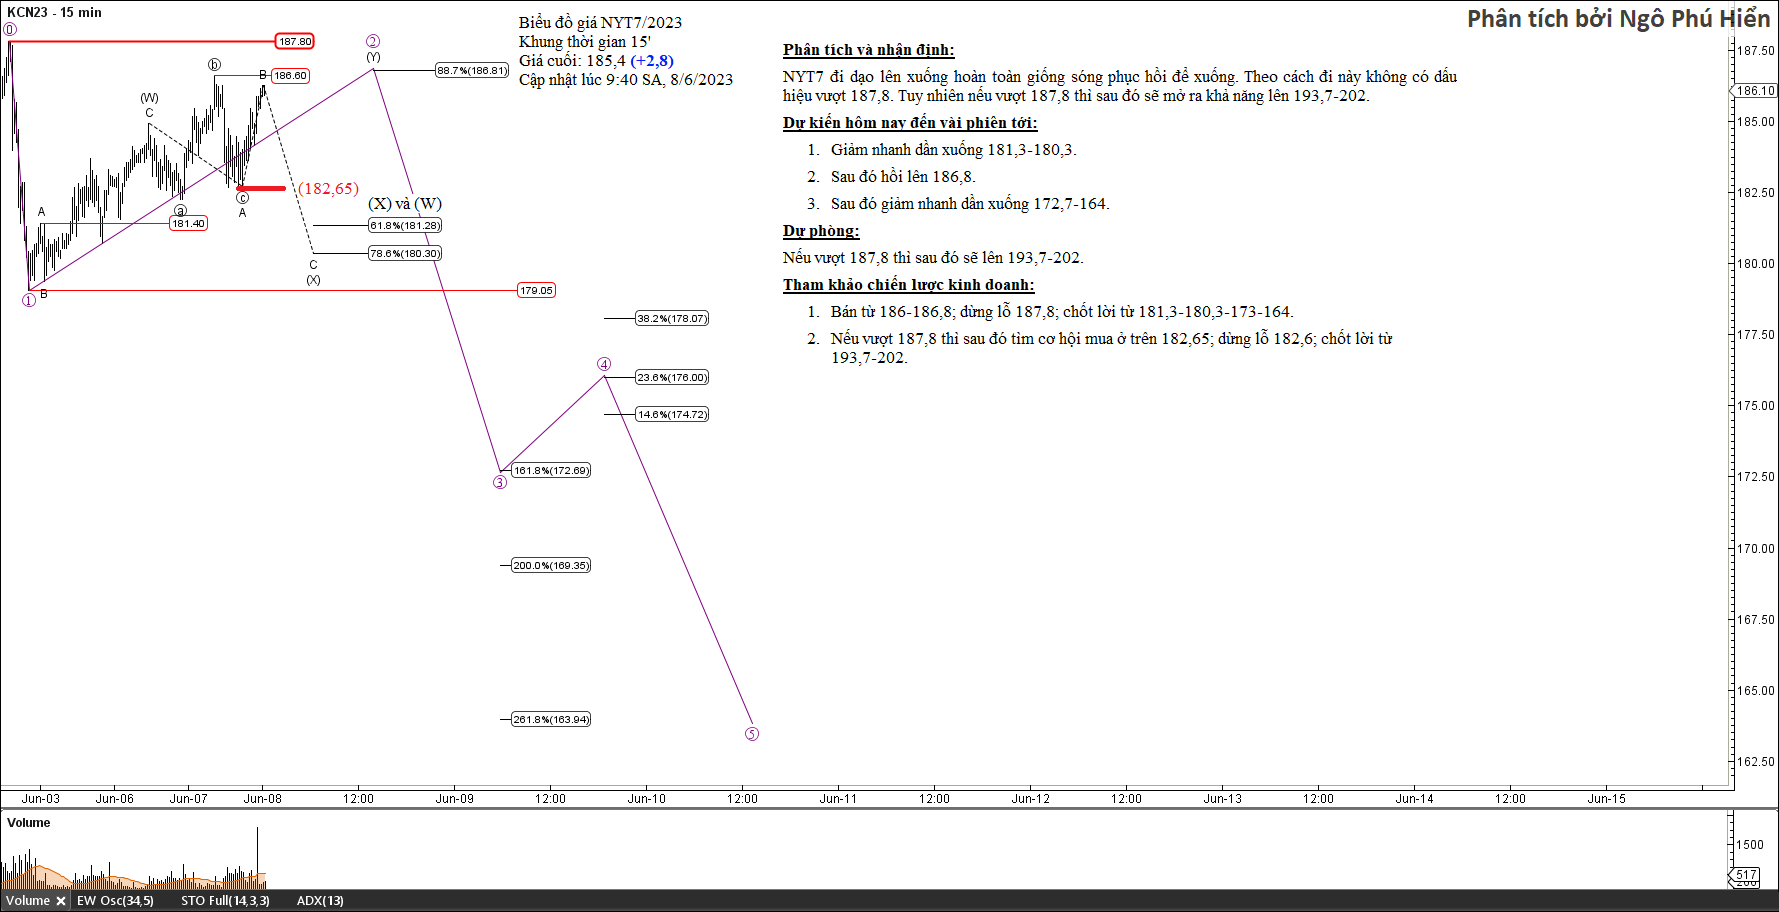1779x912 pixels.
Task: Select the red 187.80 price label
Action: tap(295, 41)
